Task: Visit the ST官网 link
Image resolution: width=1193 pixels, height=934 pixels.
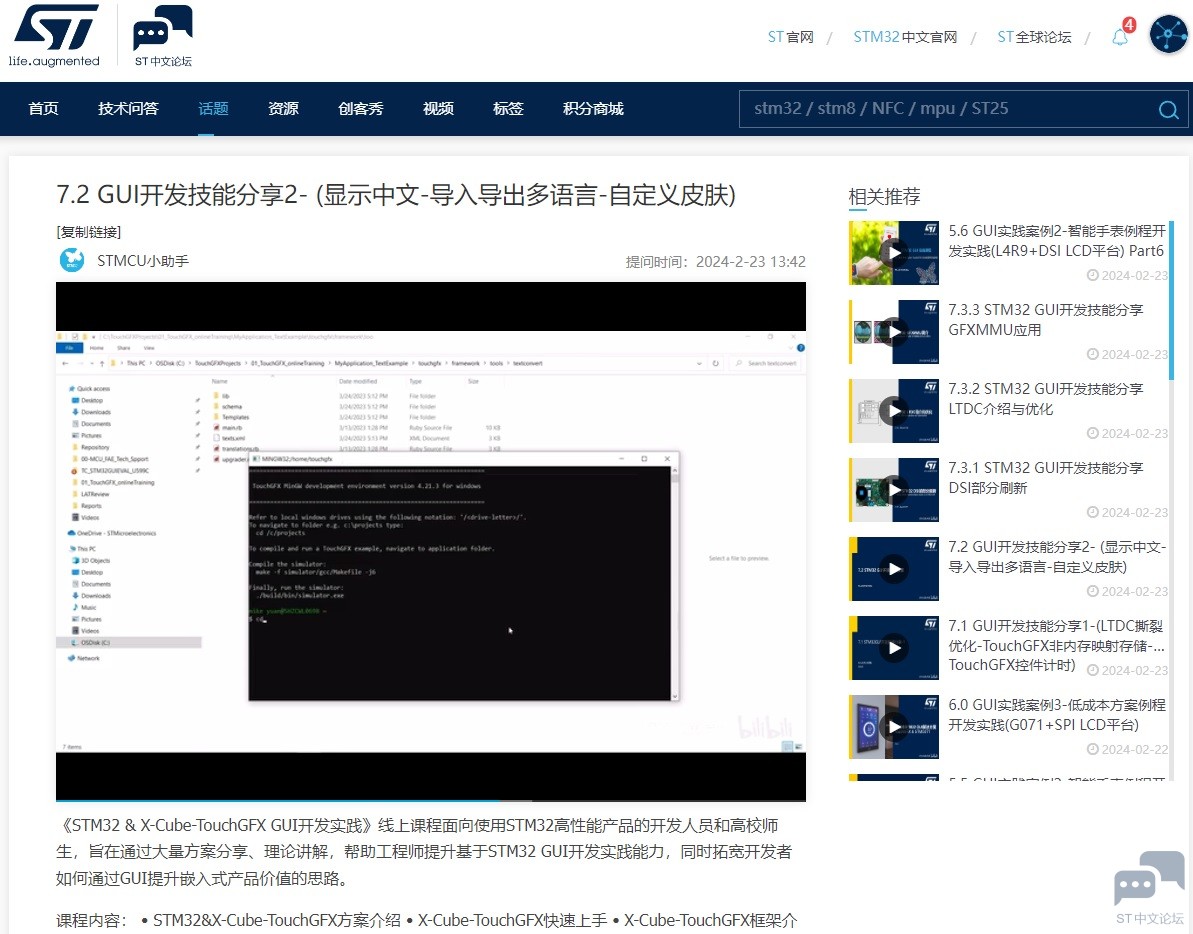Action: [x=791, y=37]
